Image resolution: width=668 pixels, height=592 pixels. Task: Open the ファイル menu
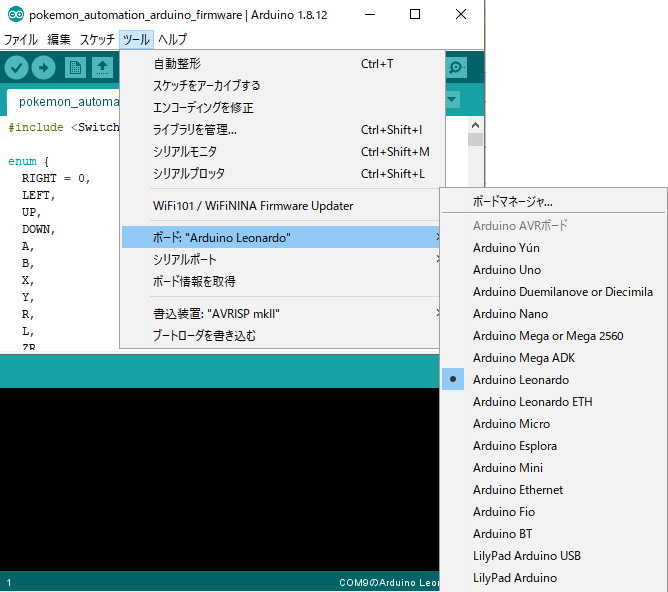coord(20,40)
